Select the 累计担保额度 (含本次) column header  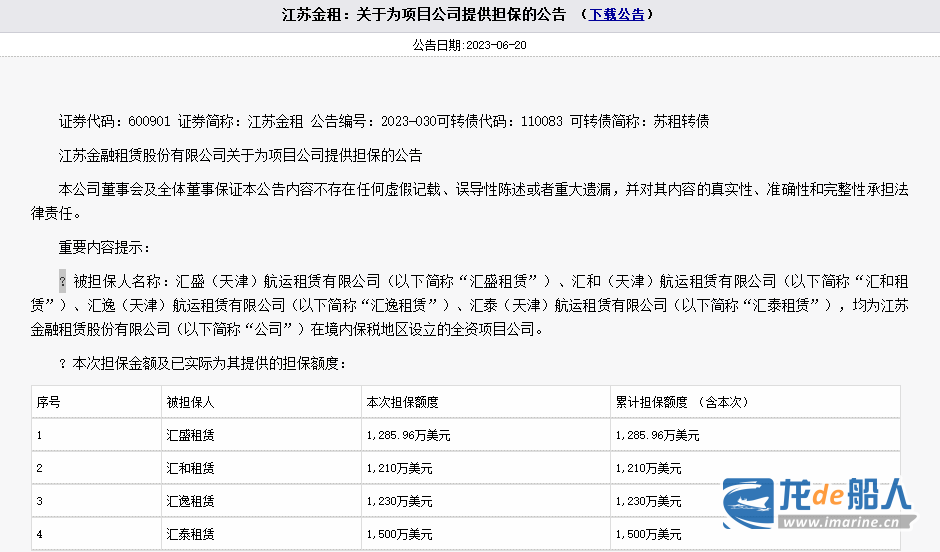(x=682, y=402)
